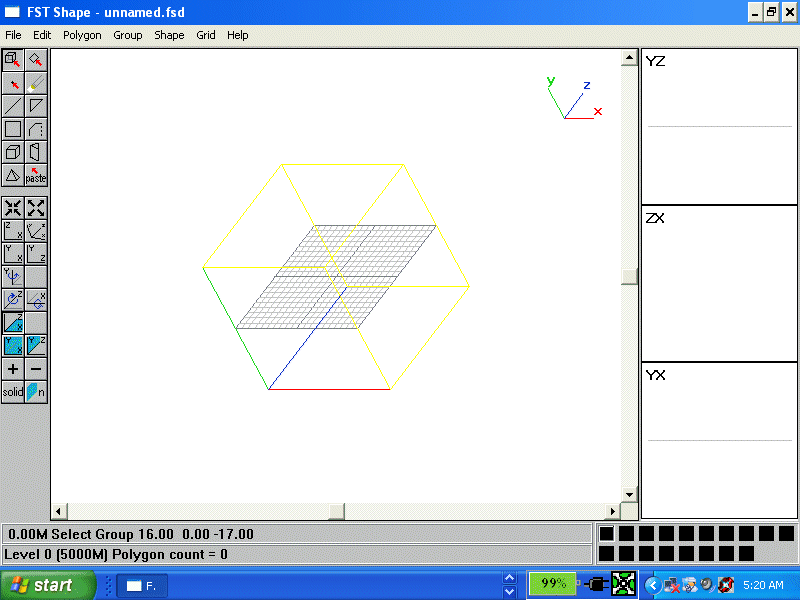Activate the line drawing tool
Screen dimensions: 800x600
12,105
